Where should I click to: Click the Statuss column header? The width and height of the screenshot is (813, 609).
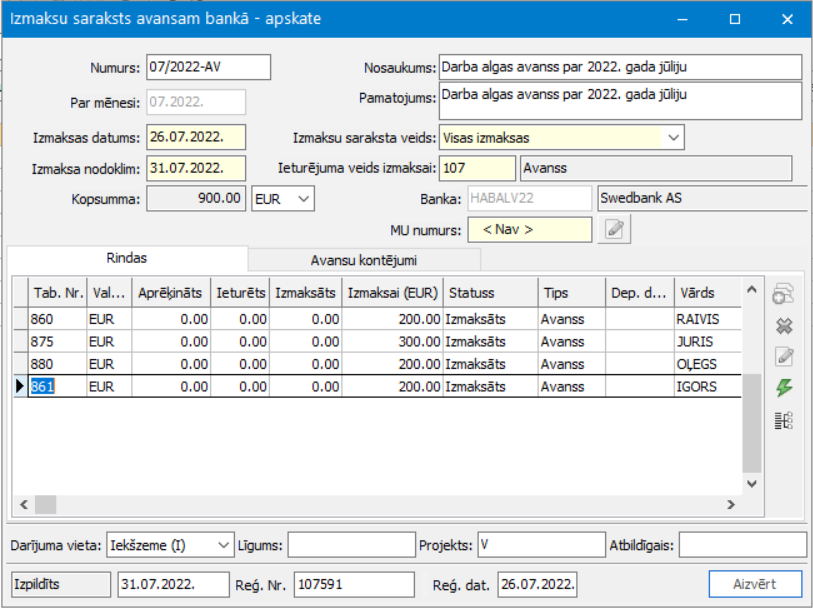tap(490, 293)
